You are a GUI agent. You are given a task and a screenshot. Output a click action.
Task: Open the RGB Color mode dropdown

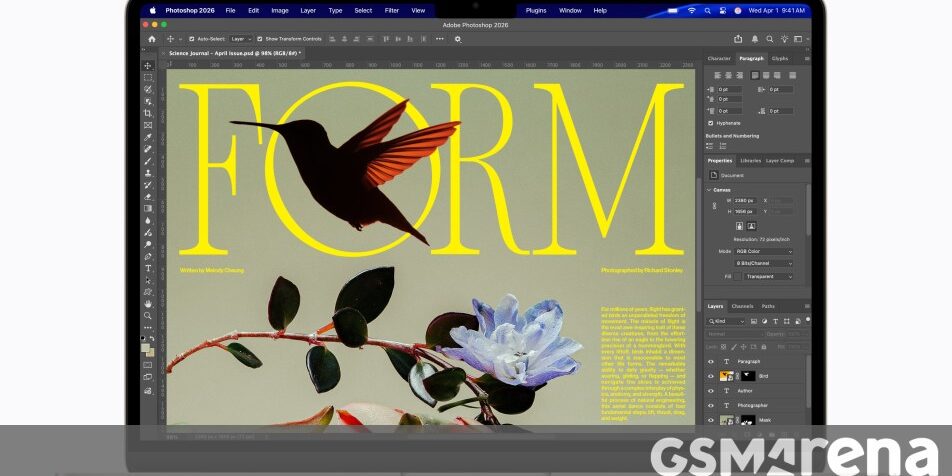[763, 251]
